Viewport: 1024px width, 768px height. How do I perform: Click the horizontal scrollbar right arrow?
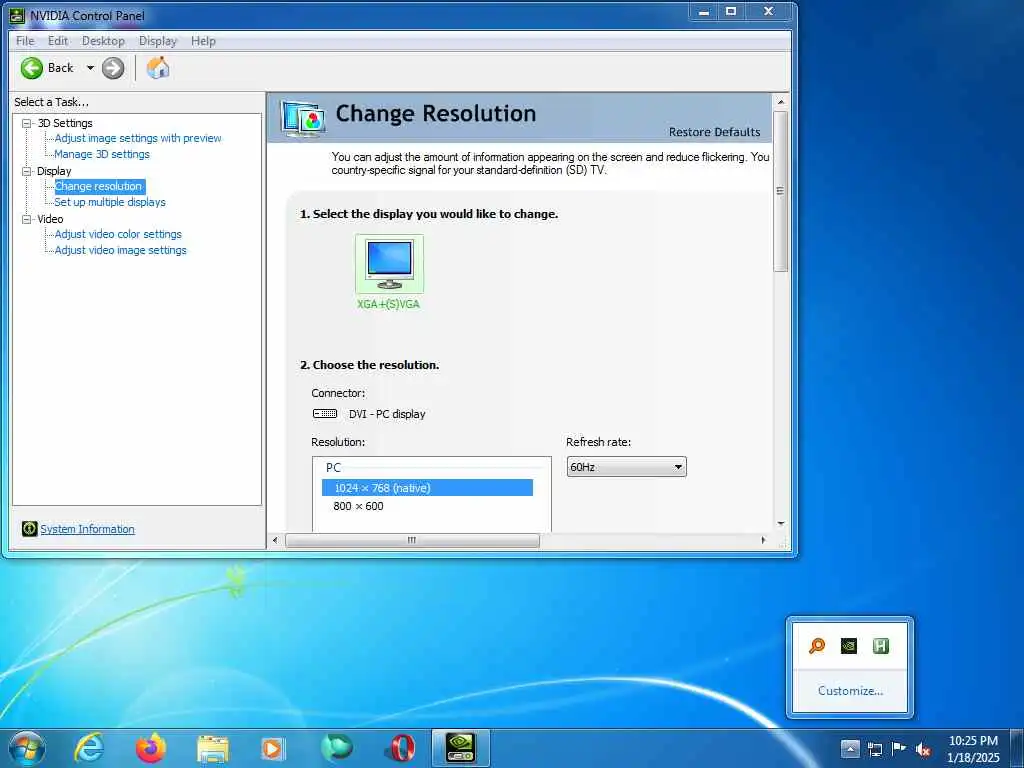(763, 540)
